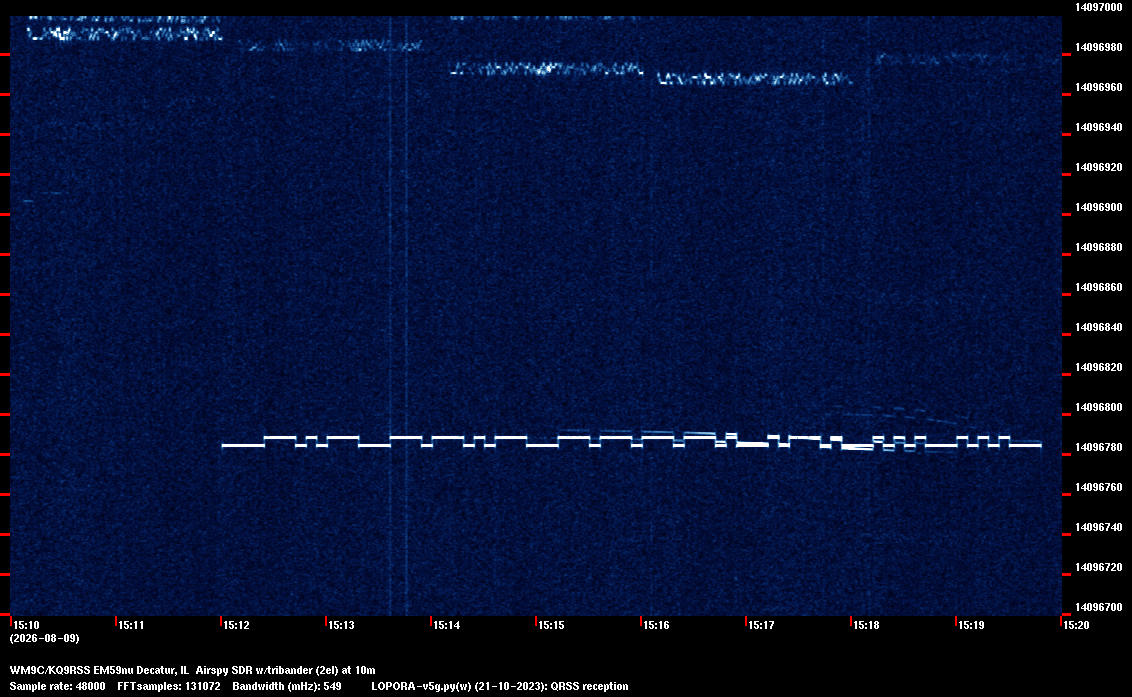Select the 14096760 frequency label

coord(1099,488)
